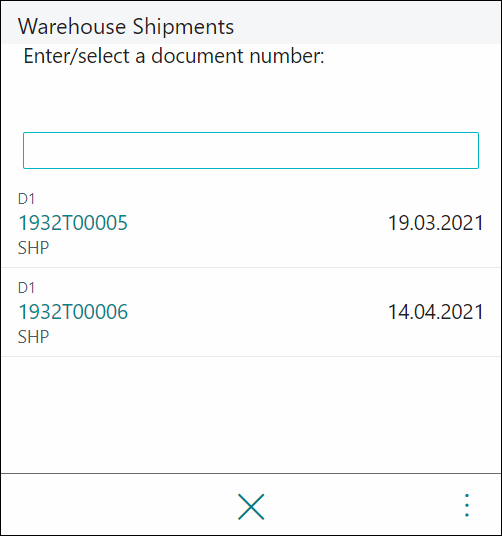Image resolution: width=502 pixels, height=536 pixels.
Task: Click the Warehouse Shipments title header
Action: pos(126,26)
